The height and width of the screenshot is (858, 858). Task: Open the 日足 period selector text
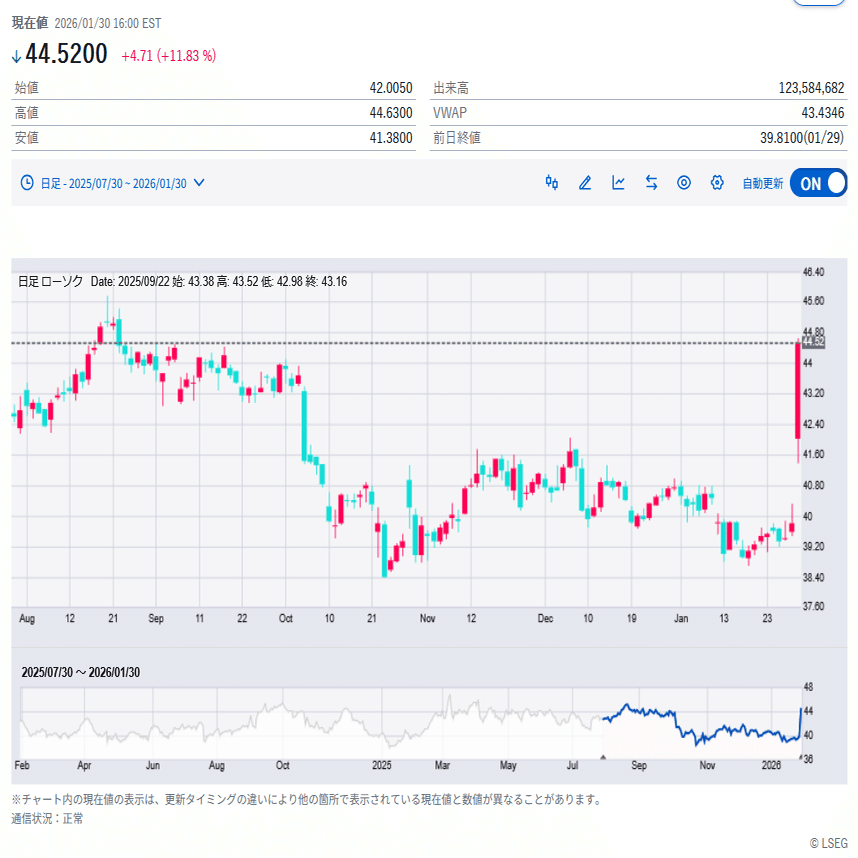[x=50, y=183]
